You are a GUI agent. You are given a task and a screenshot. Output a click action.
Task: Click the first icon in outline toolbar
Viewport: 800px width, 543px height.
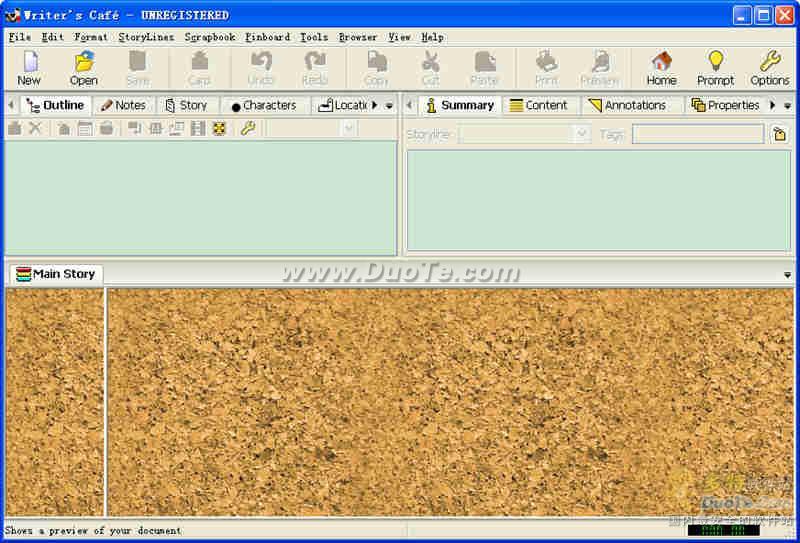(x=15, y=129)
